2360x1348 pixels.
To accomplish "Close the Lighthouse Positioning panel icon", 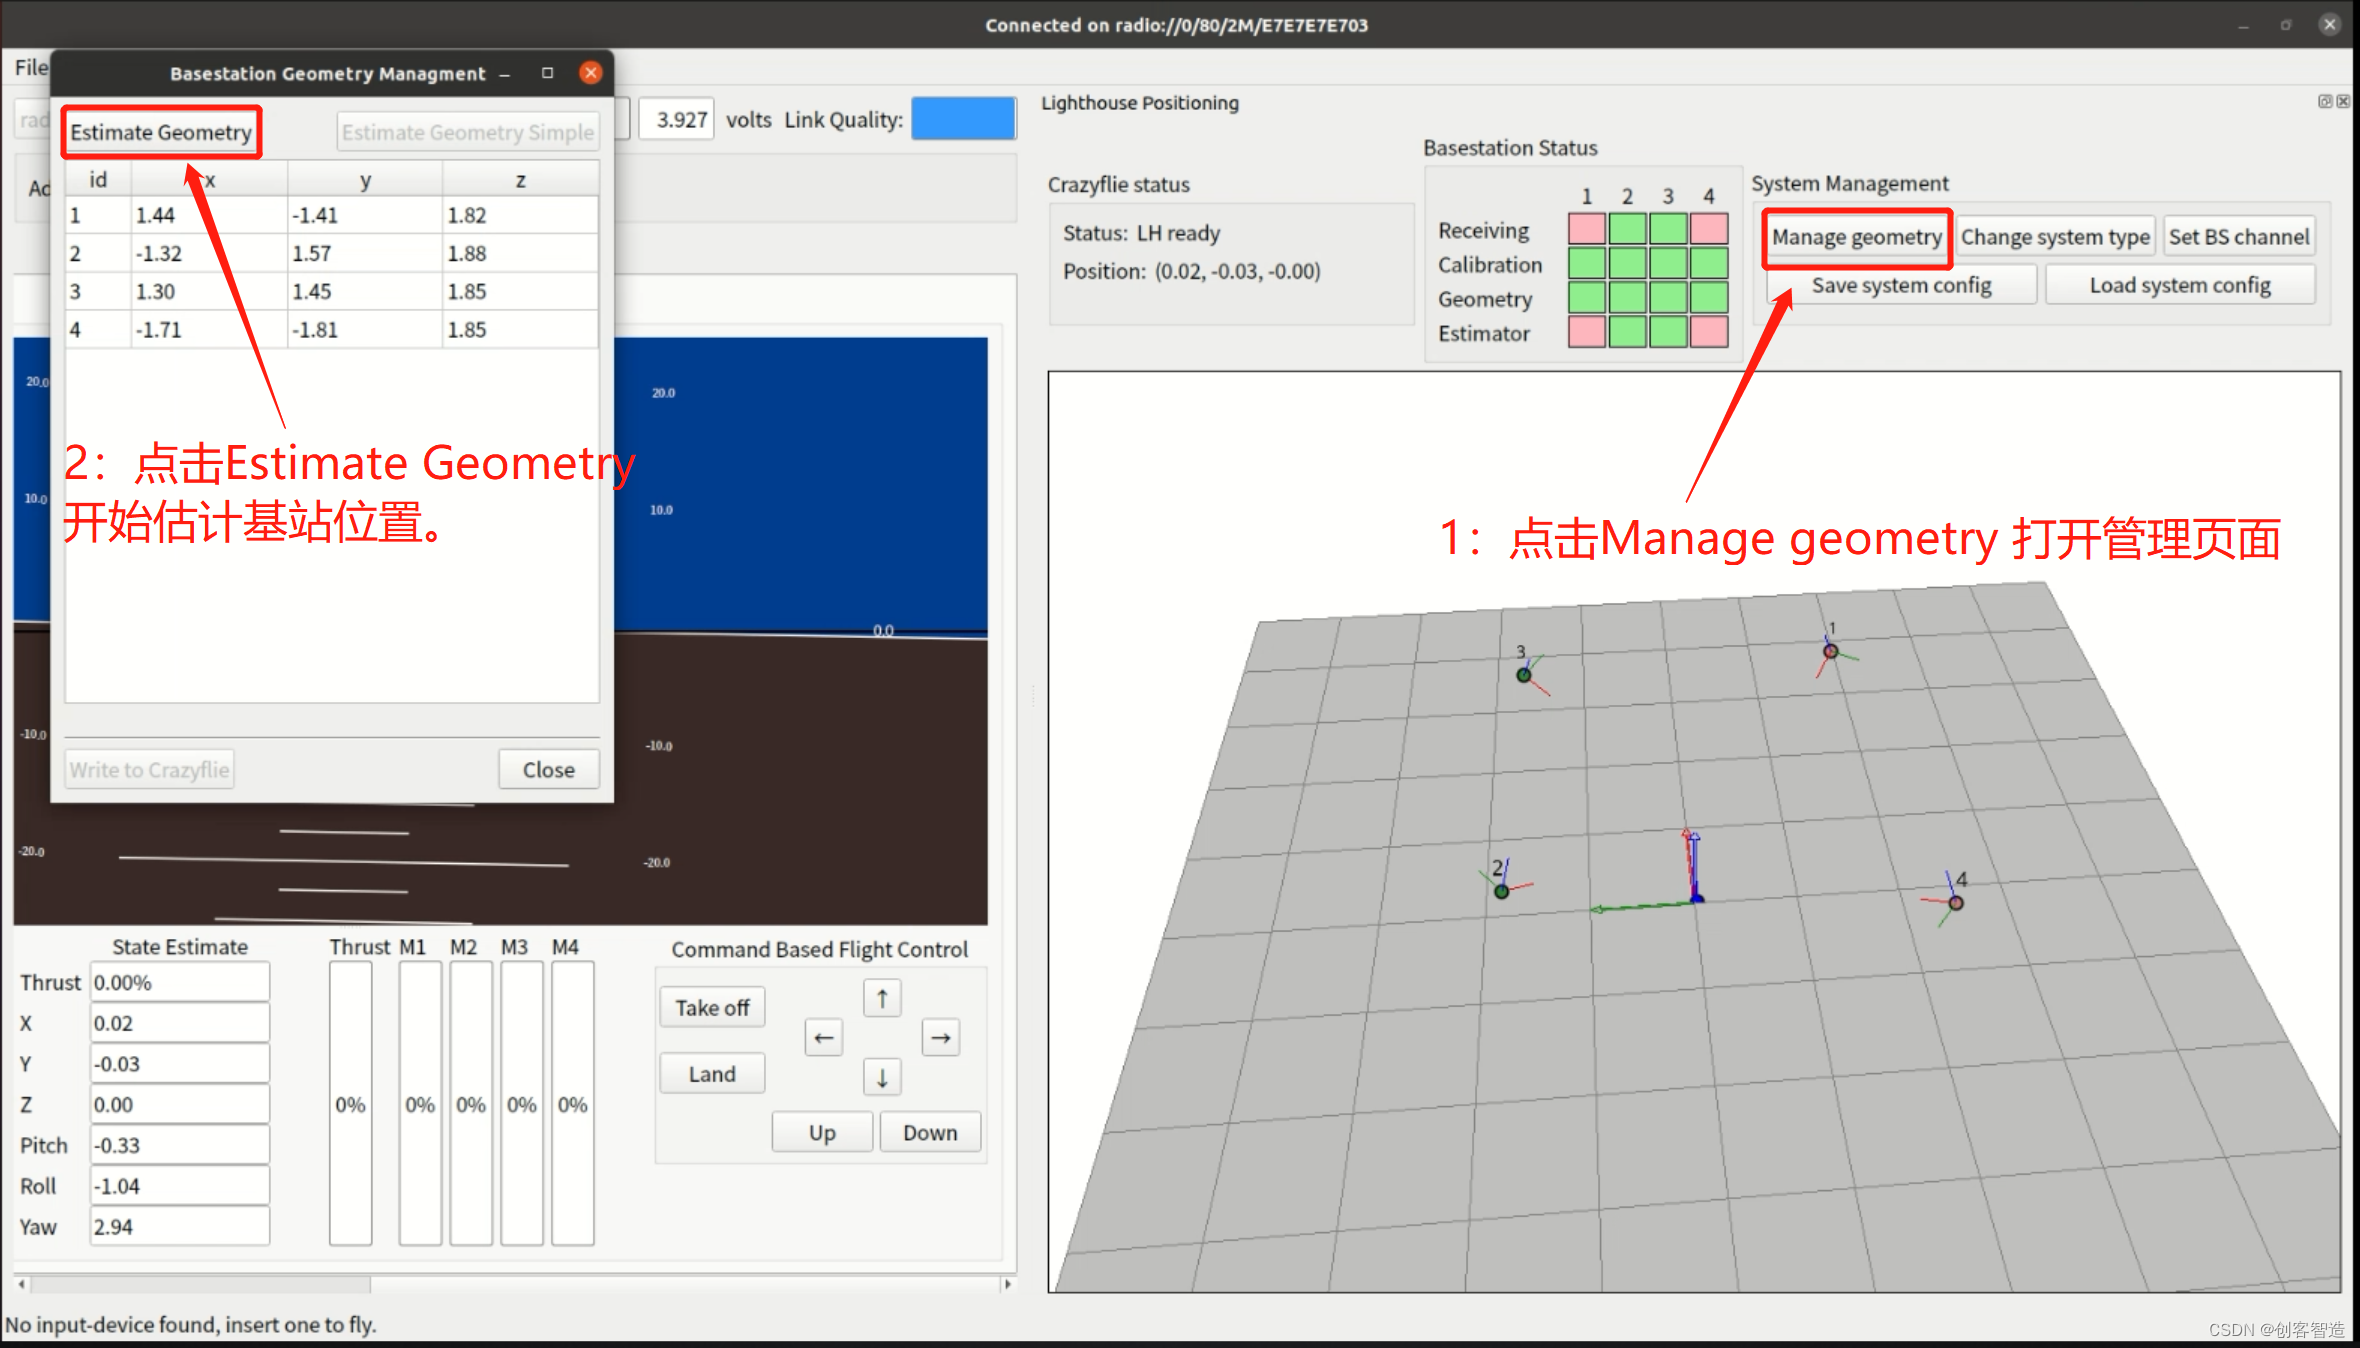I will (2343, 101).
